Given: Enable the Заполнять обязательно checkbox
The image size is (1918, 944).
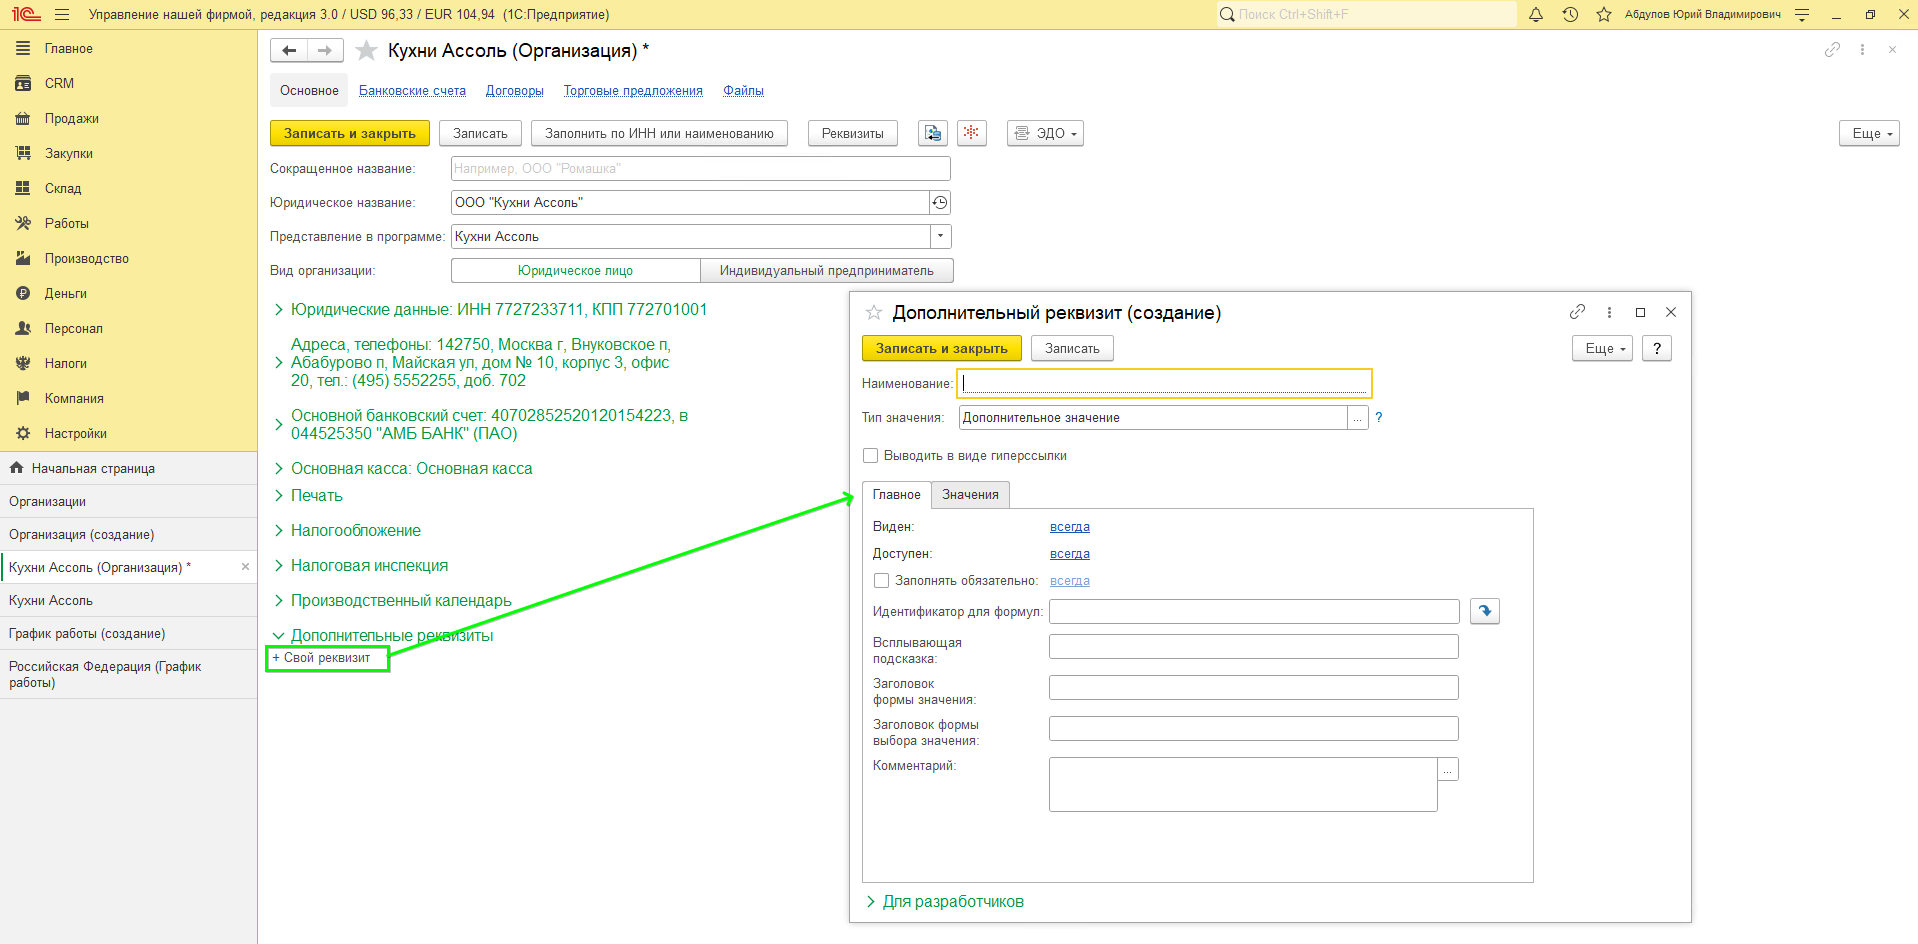Looking at the screenshot, I should (x=882, y=581).
